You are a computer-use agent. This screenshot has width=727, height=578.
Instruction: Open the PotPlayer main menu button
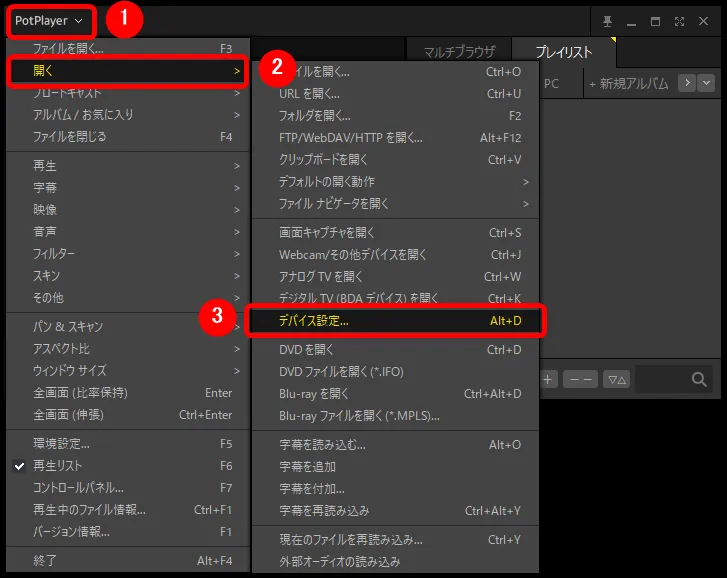(49, 21)
